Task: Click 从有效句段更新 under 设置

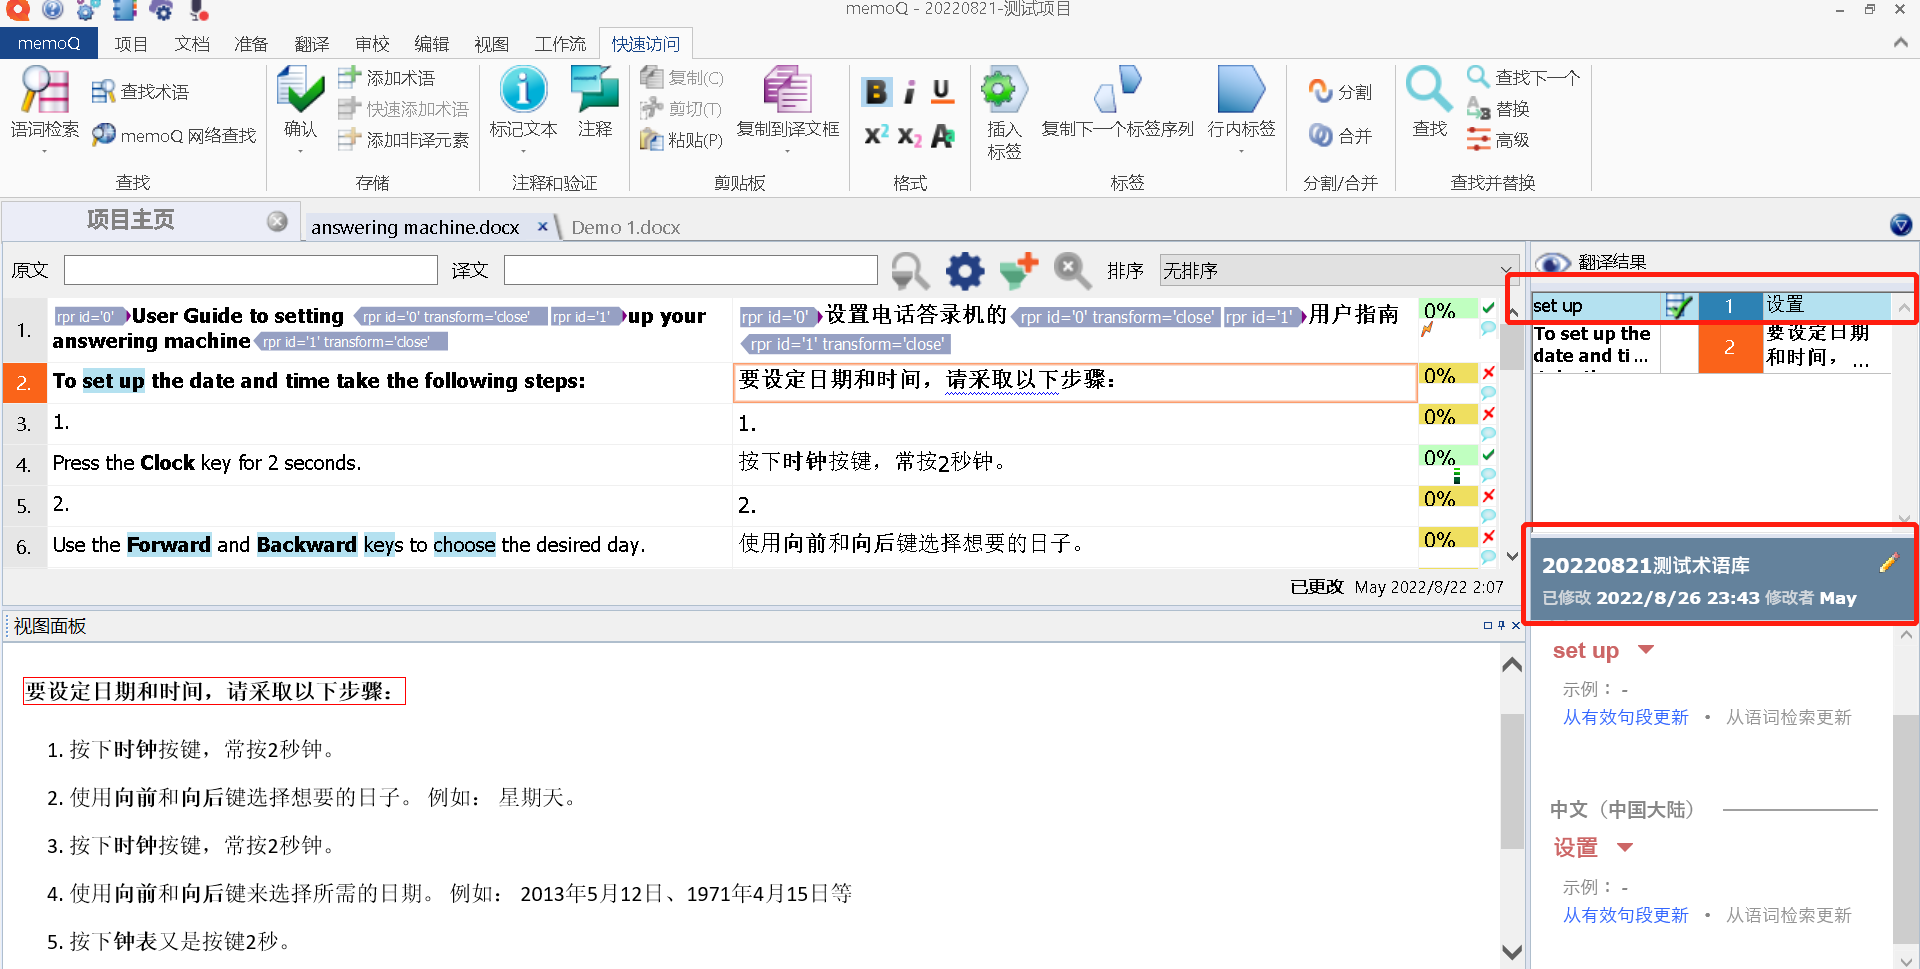Action: coord(1625,915)
